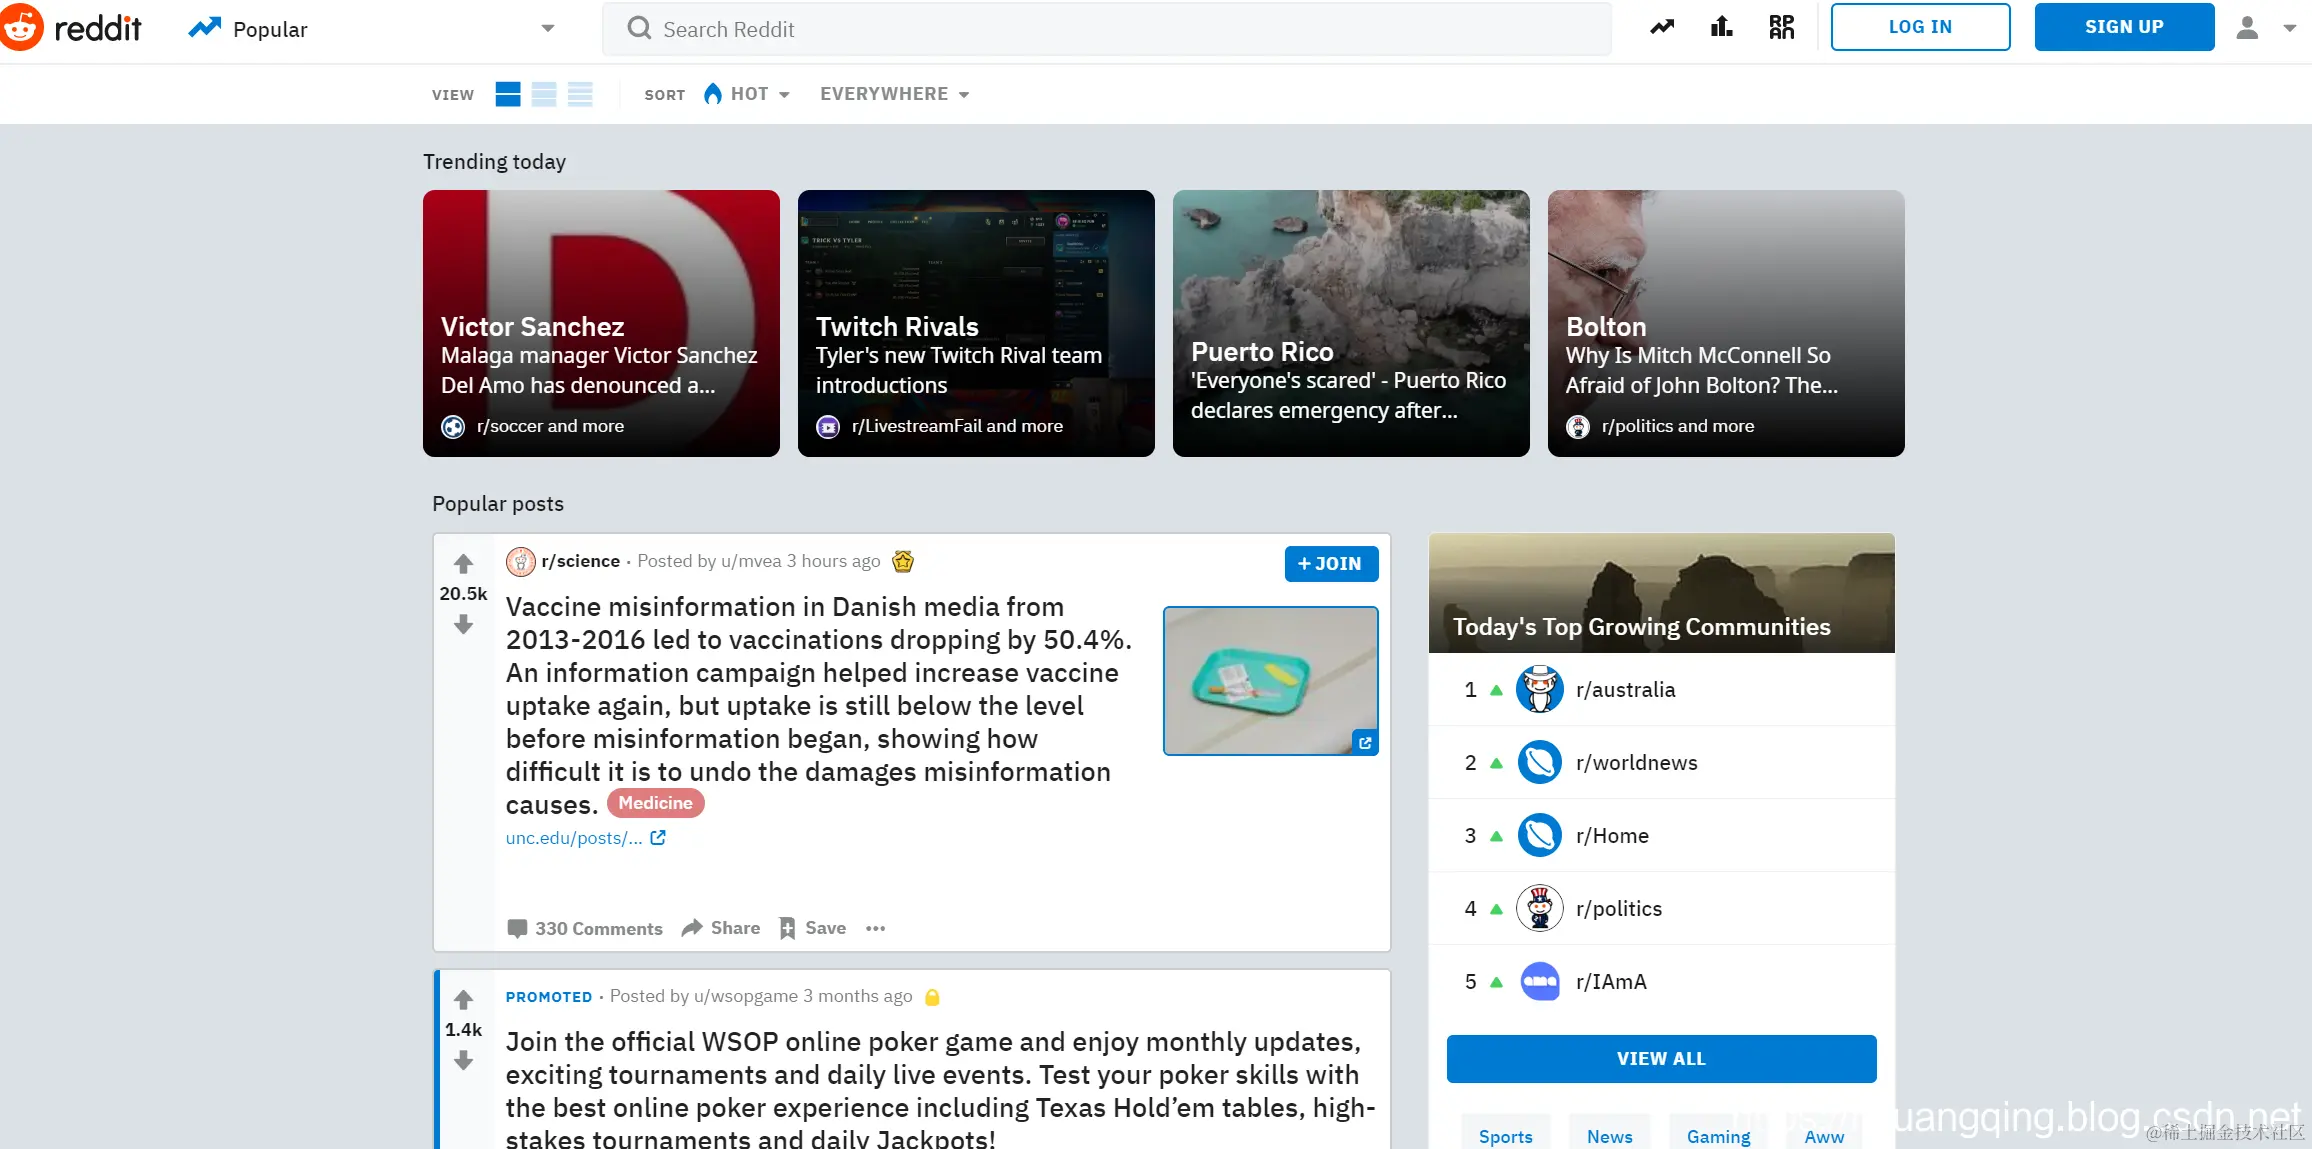The height and width of the screenshot is (1149, 2312).
Task: Click View All growing communities button
Action: [x=1661, y=1058]
